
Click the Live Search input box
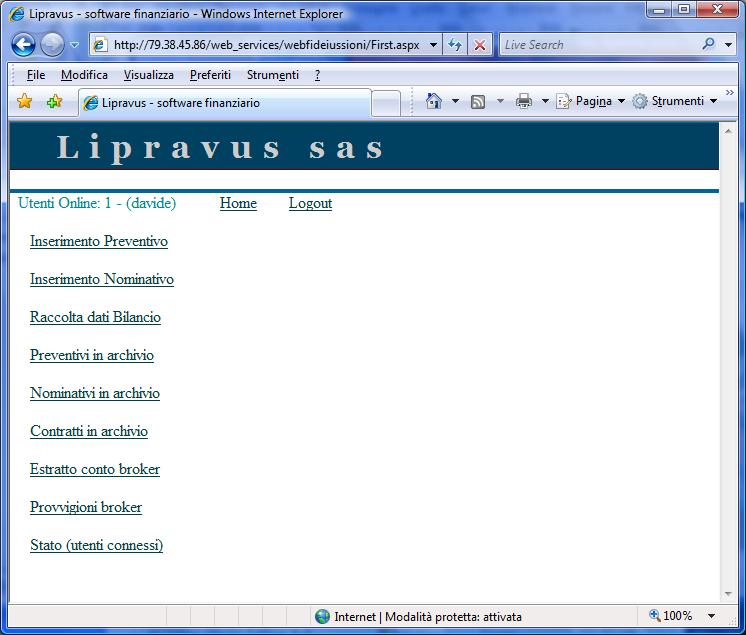point(600,45)
